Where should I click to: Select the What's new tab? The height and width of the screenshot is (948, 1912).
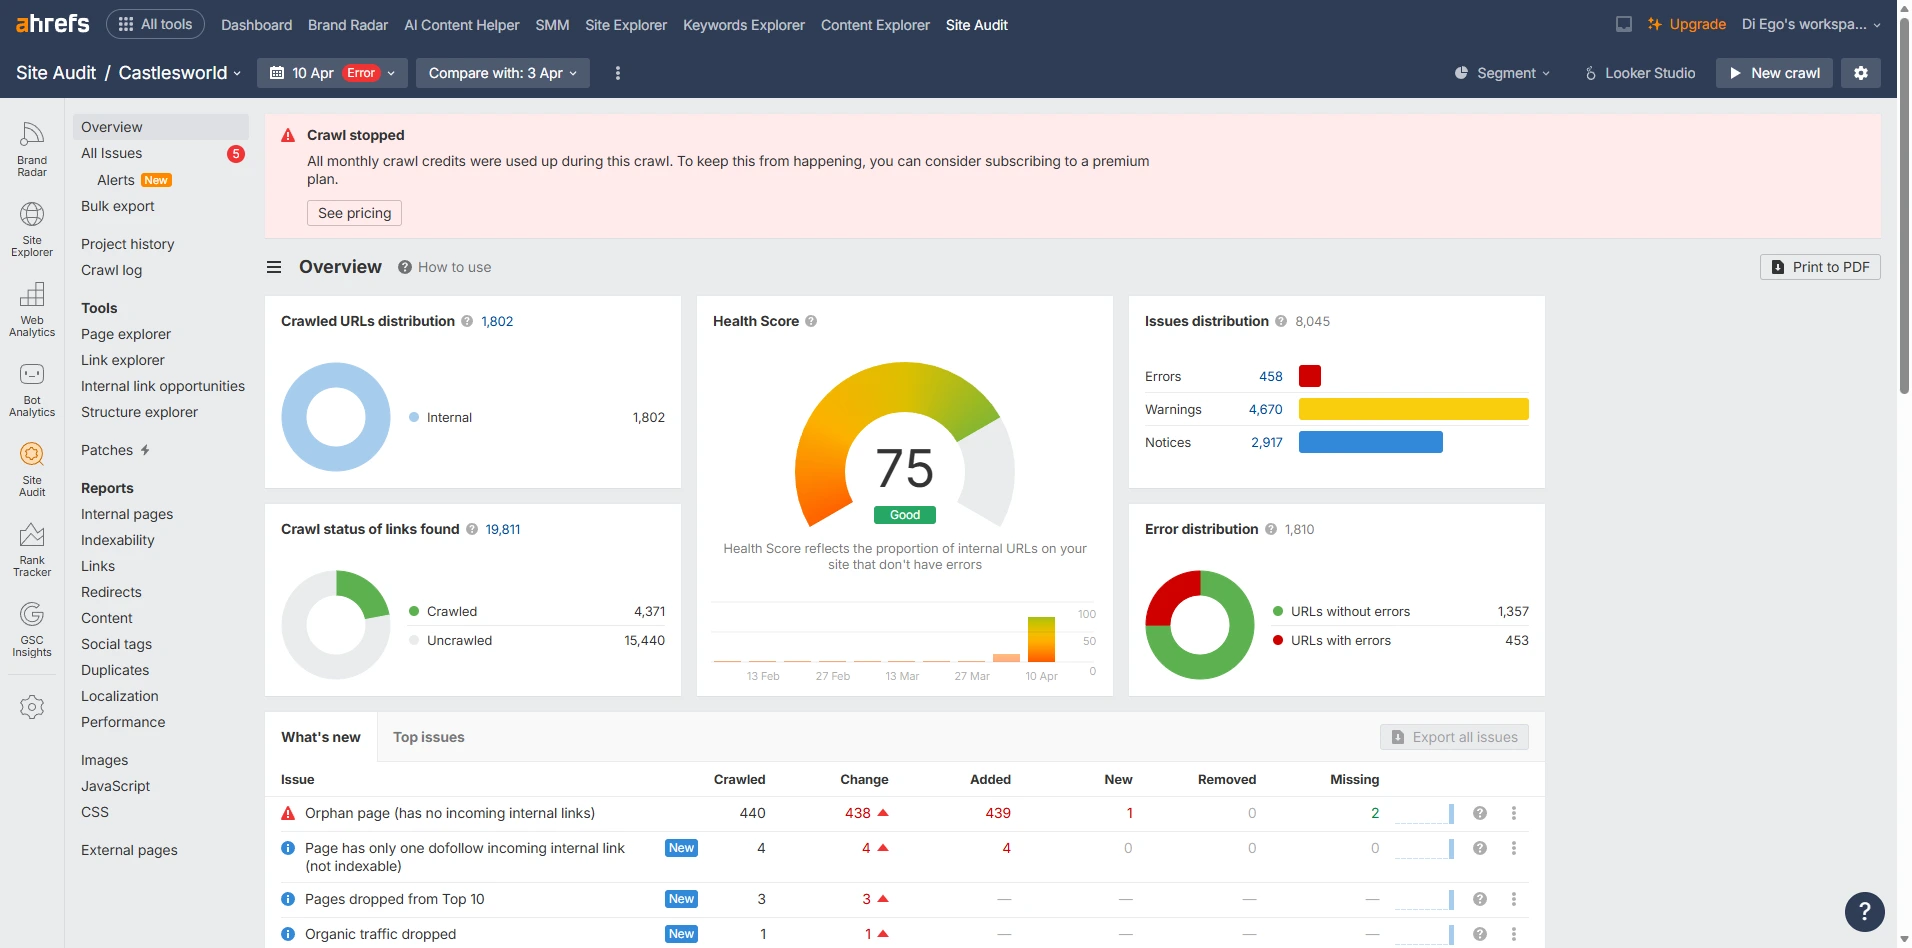(321, 737)
